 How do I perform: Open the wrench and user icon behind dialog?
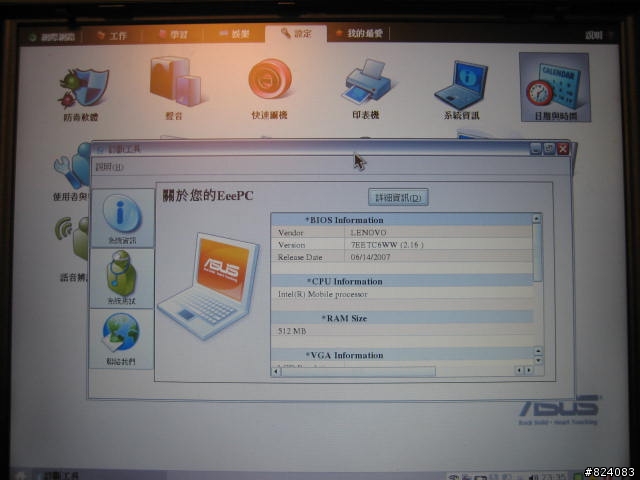[x=72, y=165]
